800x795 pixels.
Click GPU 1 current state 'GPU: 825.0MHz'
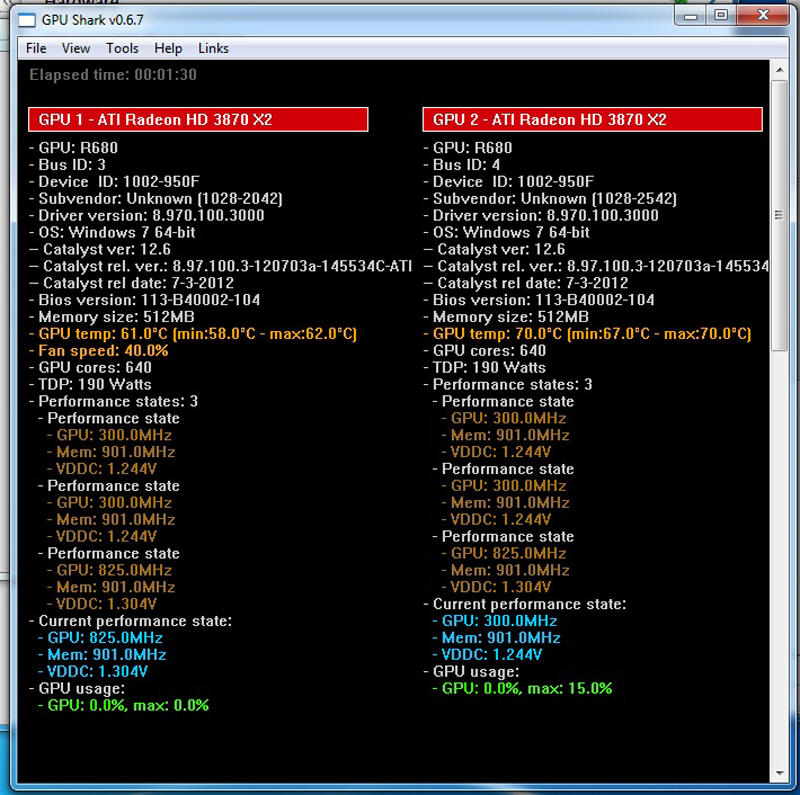pos(101,638)
